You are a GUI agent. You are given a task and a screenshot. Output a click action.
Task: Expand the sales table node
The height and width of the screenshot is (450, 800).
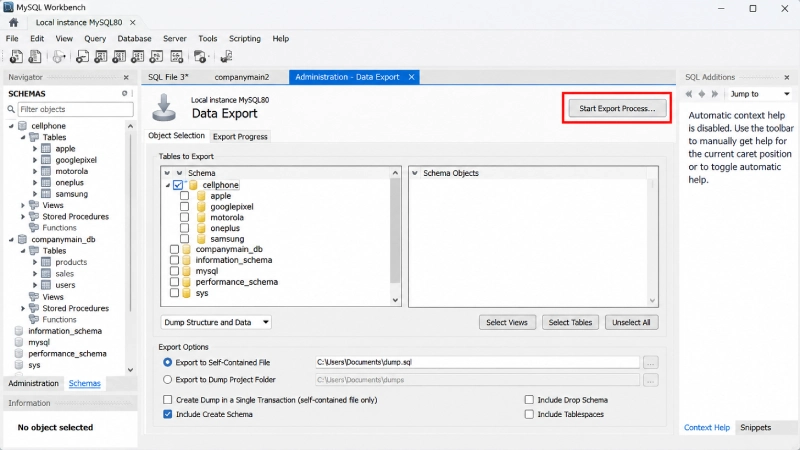(x=35, y=273)
